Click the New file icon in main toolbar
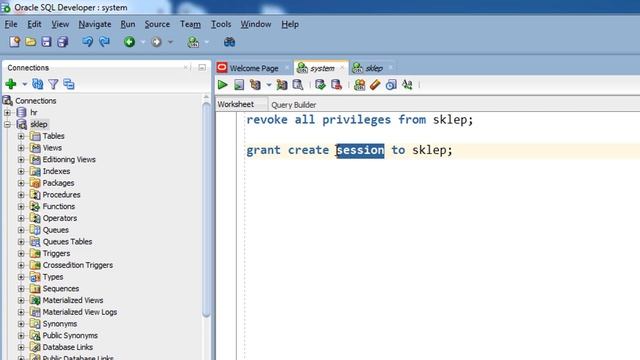Image resolution: width=640 pixels, height=360 pixels. click(15, 42)
